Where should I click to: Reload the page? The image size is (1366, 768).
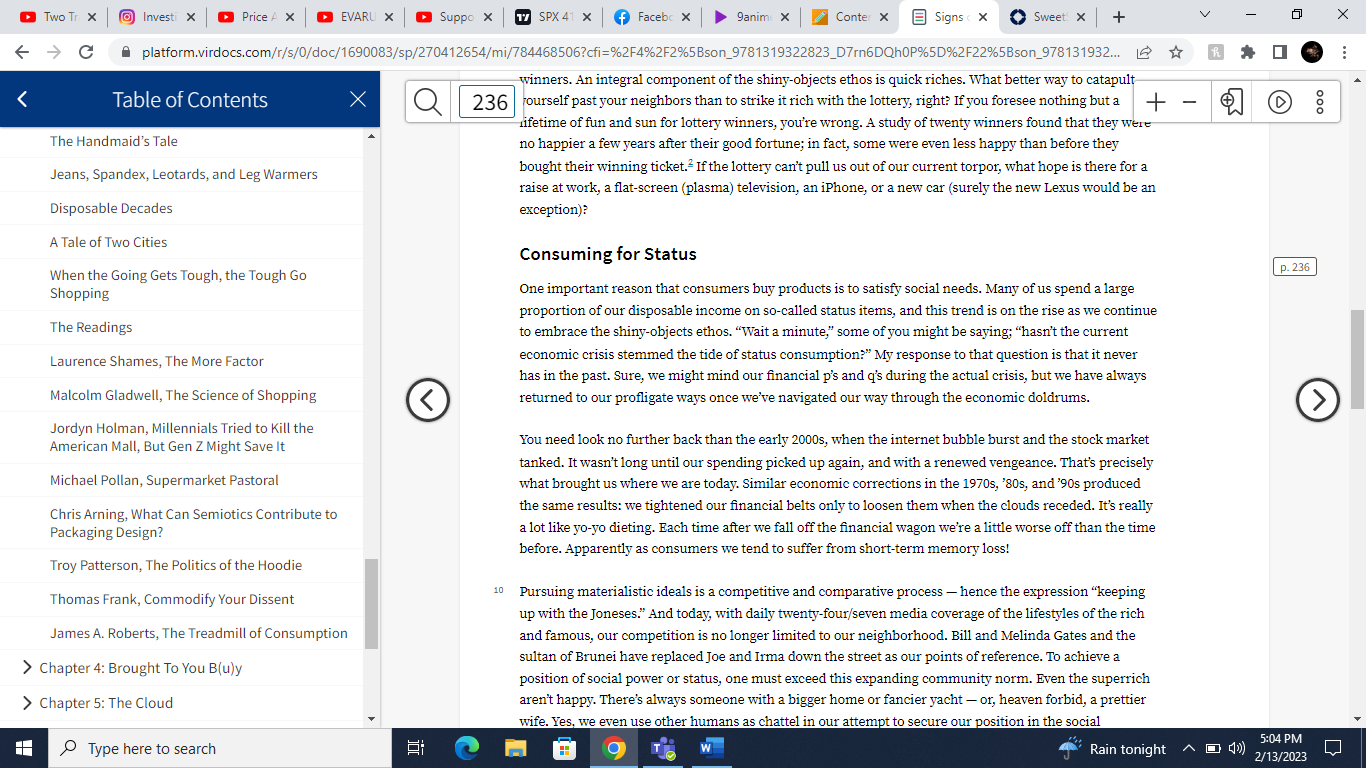click(86, 52)
